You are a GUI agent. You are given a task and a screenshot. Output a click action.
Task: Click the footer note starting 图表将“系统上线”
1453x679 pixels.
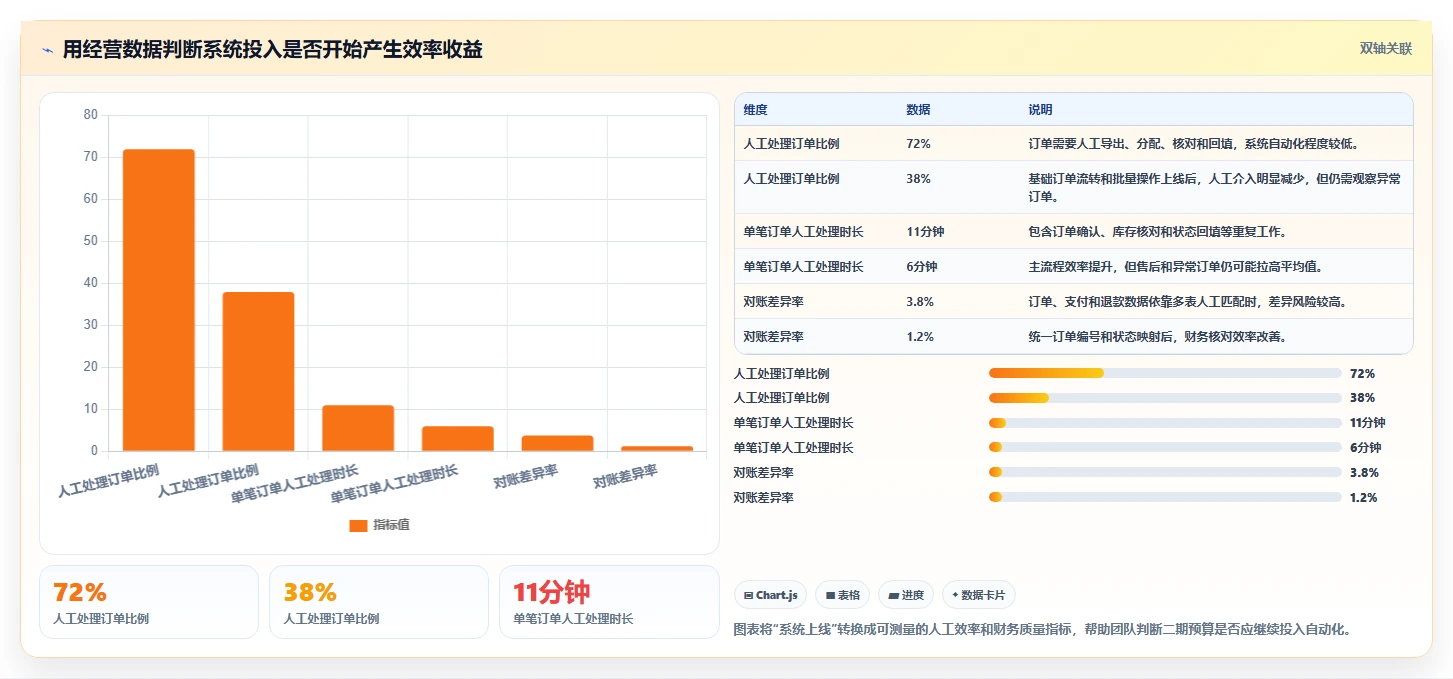(x=1043, y=629)
